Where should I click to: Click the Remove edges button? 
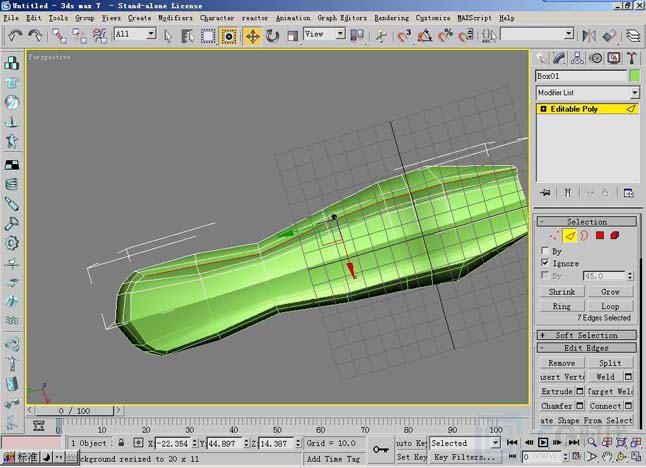point(562,363)
